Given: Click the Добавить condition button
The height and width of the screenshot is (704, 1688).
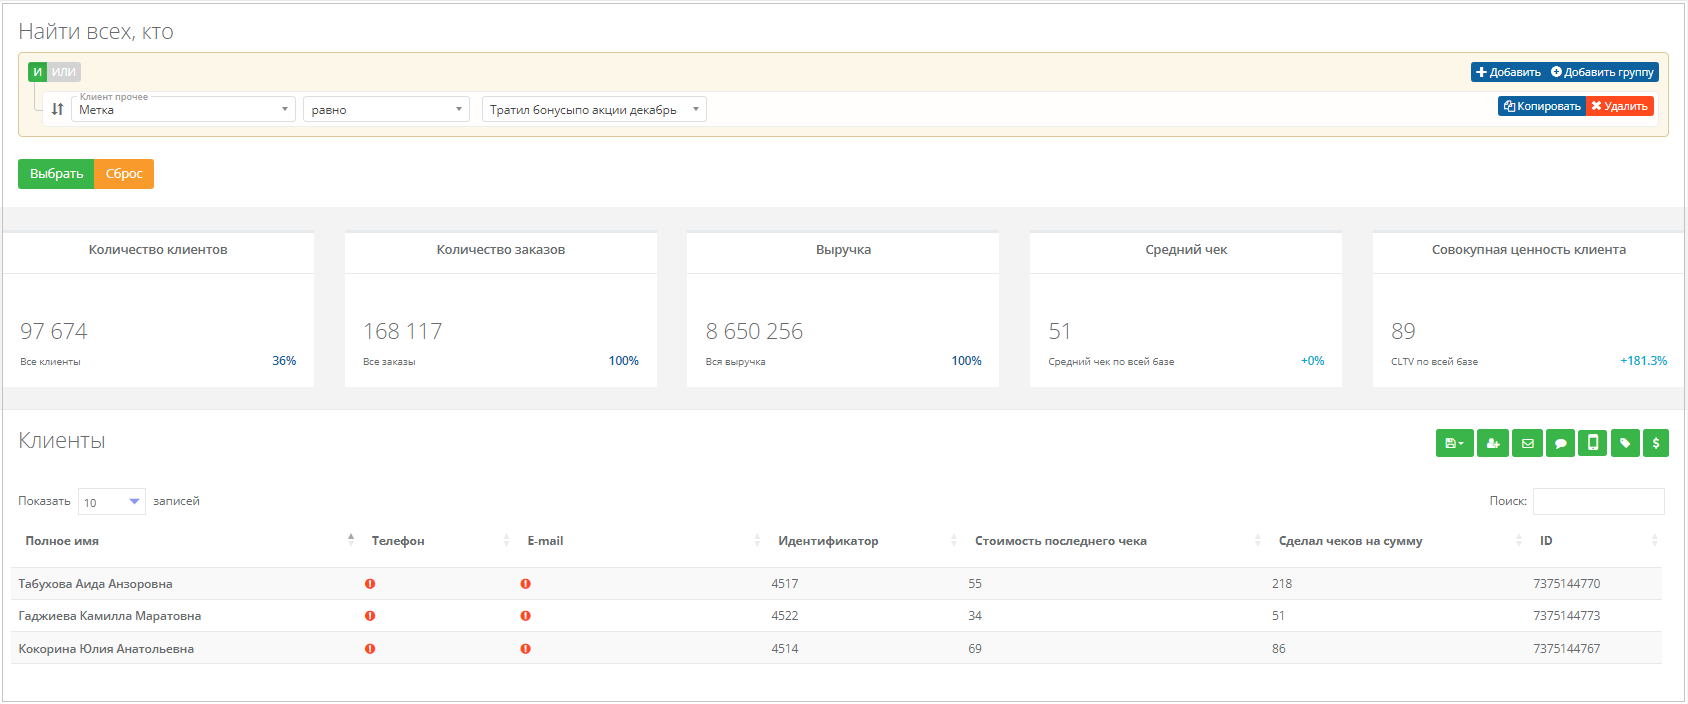Looking at the screenshot, I should (x=1508, y=72).
